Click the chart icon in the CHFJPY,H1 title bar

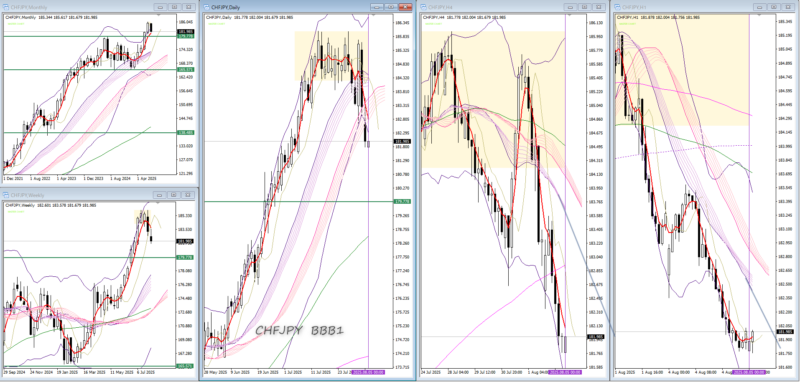pyautogui.click(x=617, y=7)
